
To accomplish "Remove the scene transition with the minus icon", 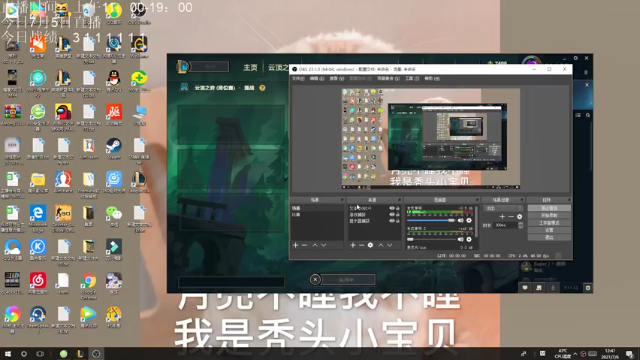I will (x=511, y=217).
